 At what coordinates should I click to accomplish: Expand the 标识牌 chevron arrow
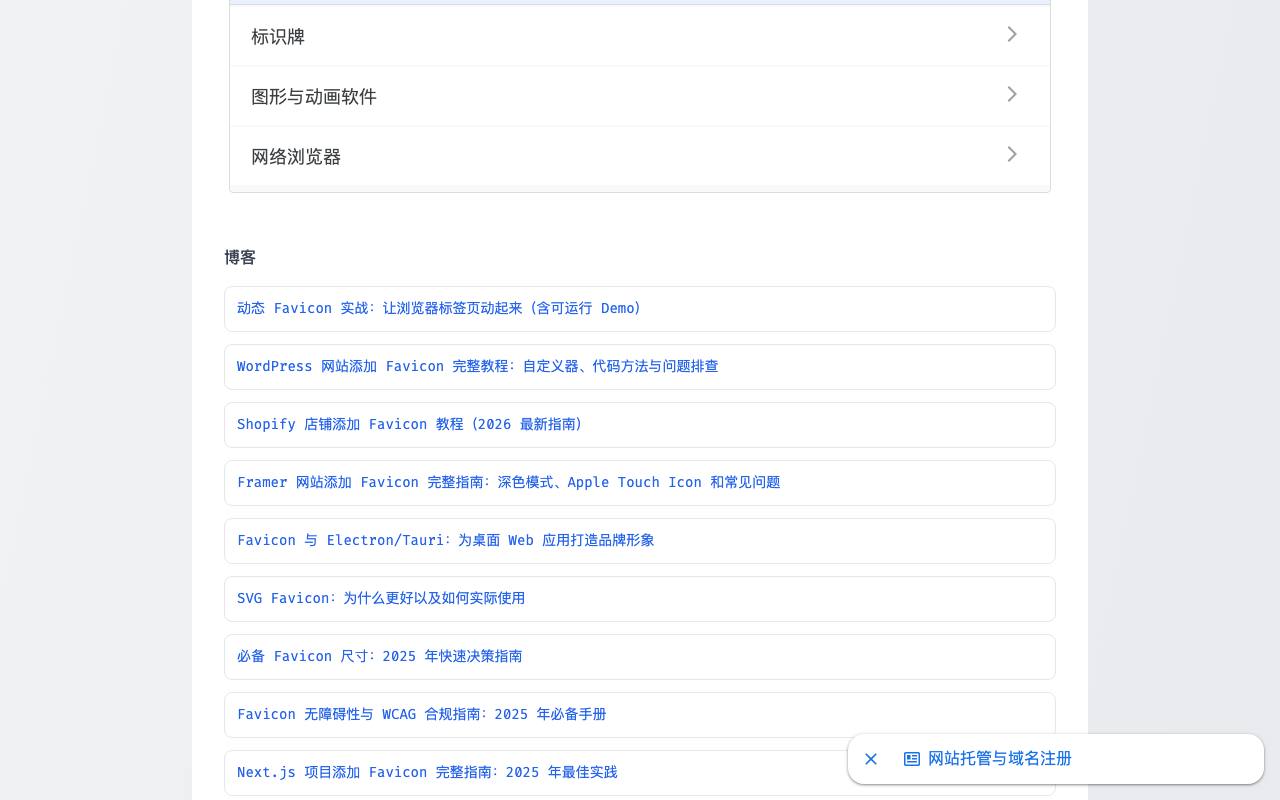[x=1012, y=35]
